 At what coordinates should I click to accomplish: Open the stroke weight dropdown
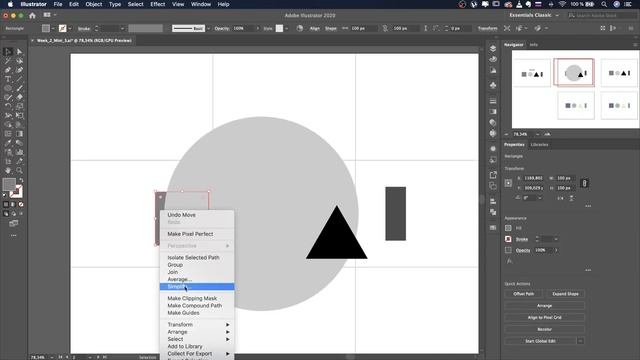pyautogui.click(x=122, y=28)
